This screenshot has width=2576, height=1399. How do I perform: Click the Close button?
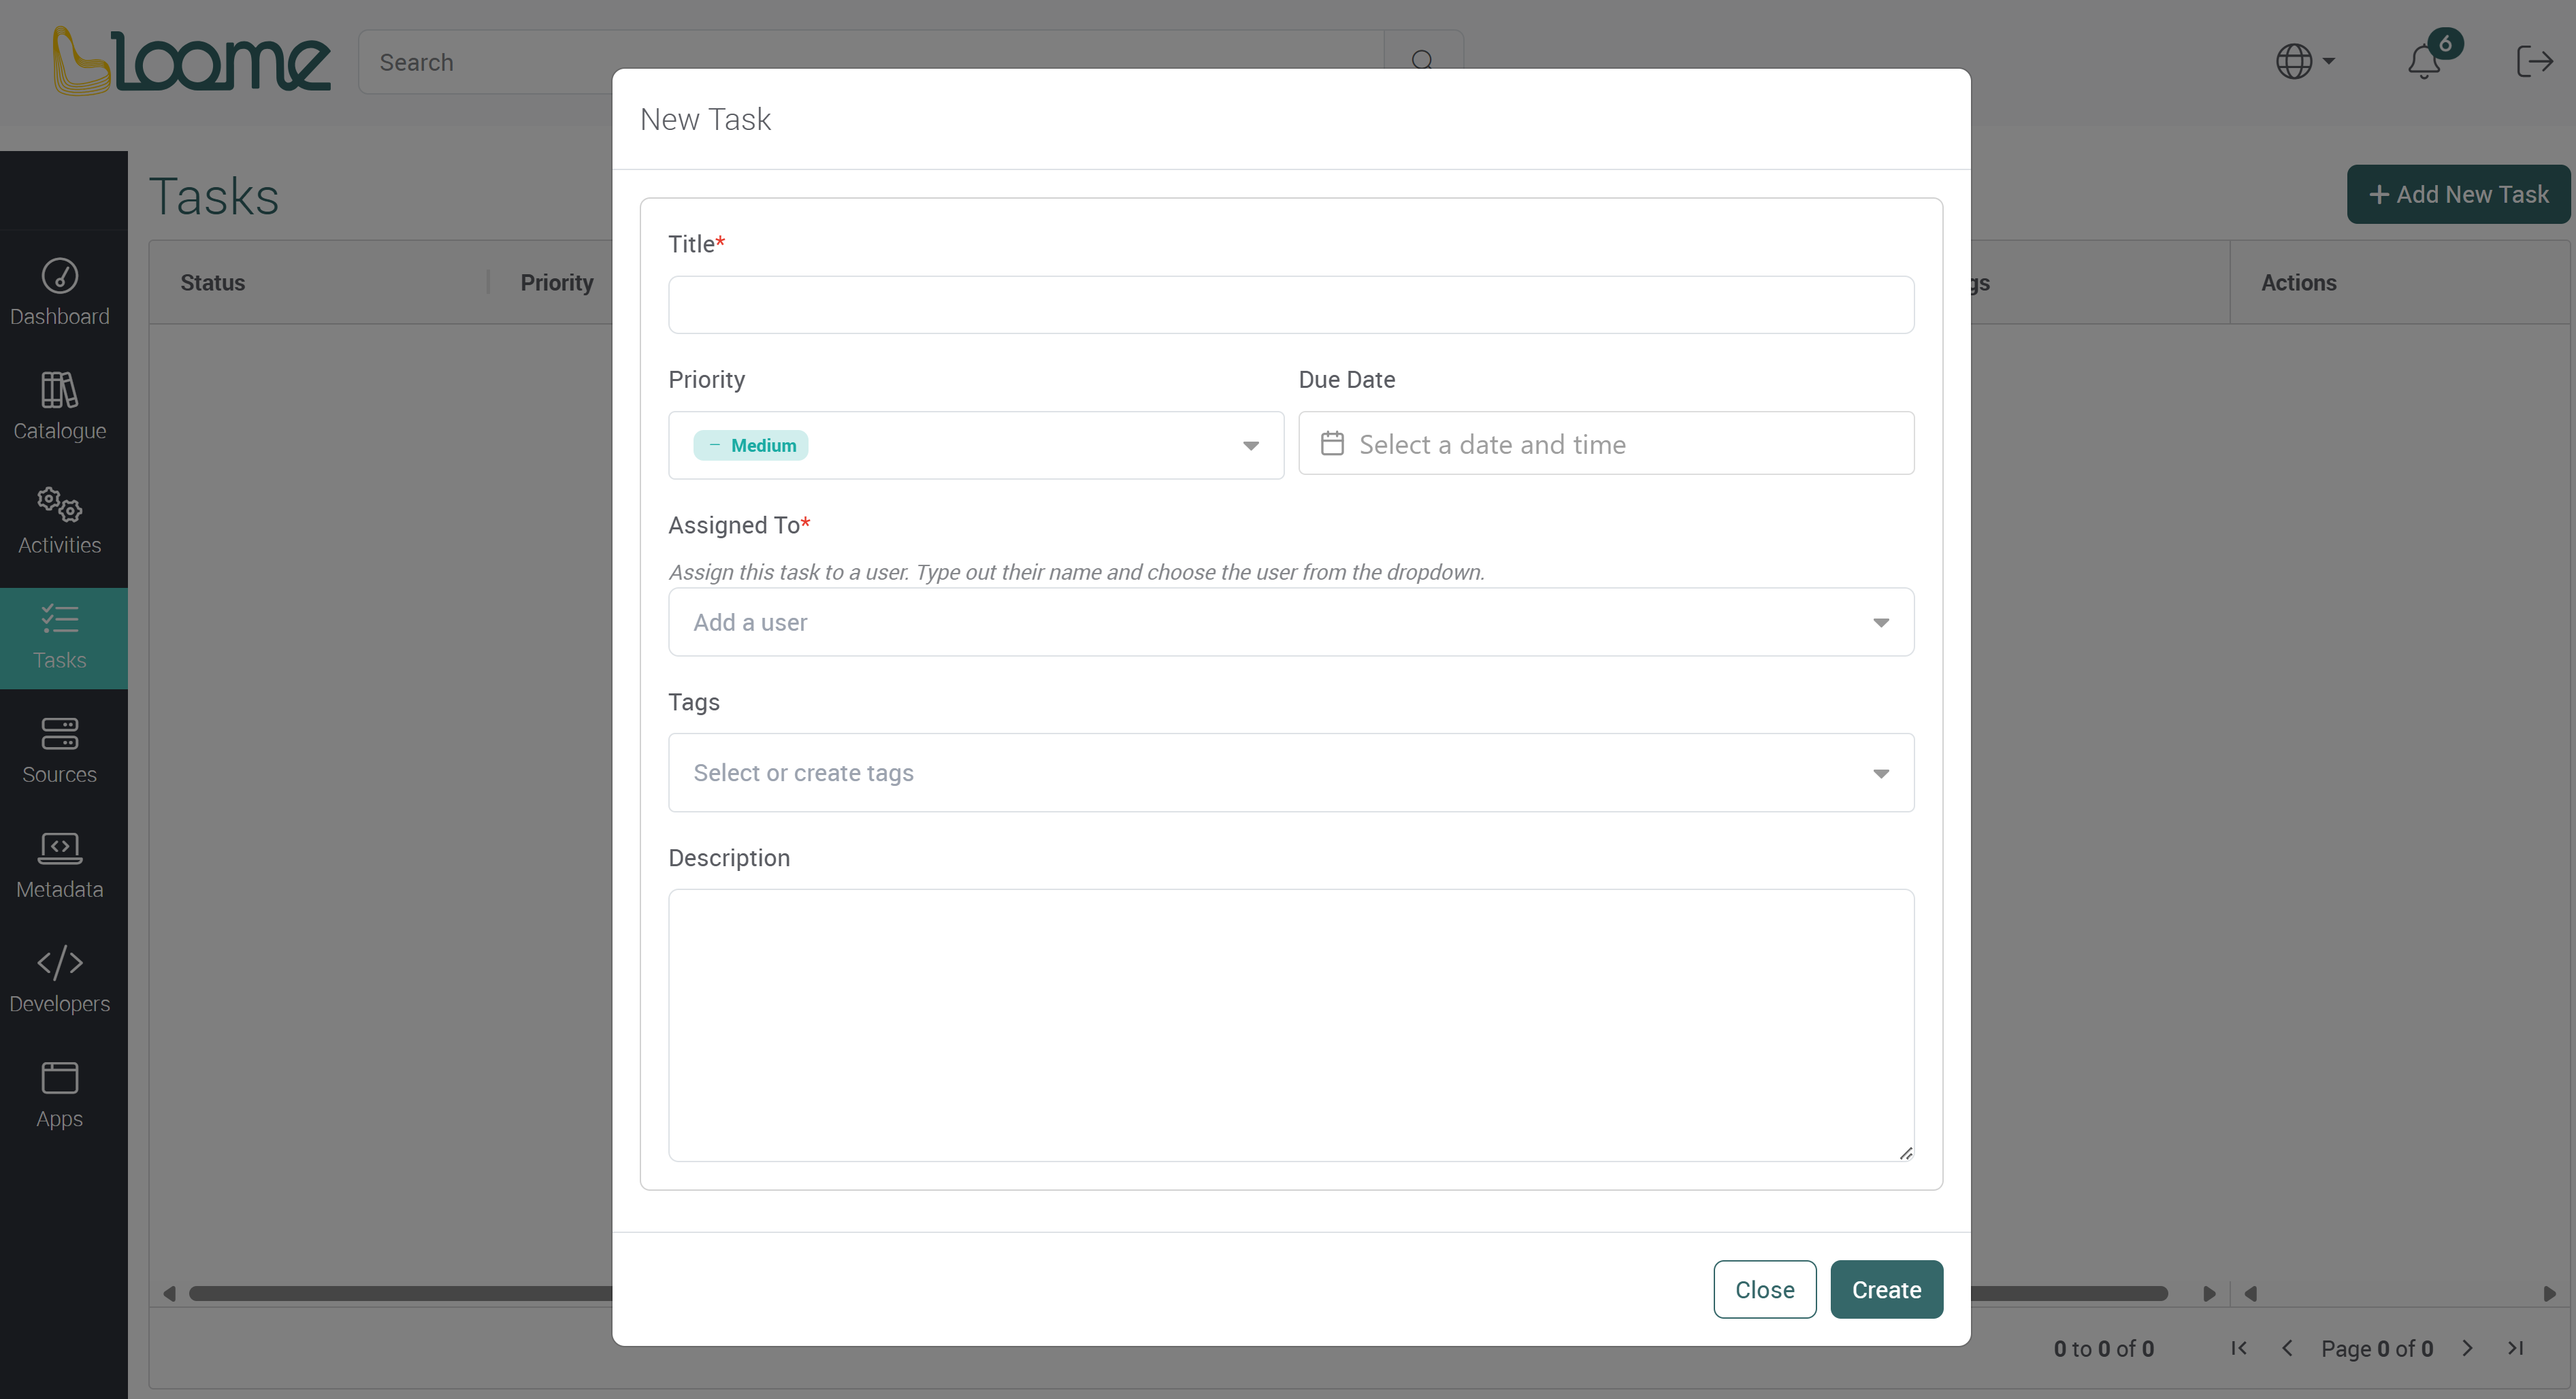tap(1764, 1289)
